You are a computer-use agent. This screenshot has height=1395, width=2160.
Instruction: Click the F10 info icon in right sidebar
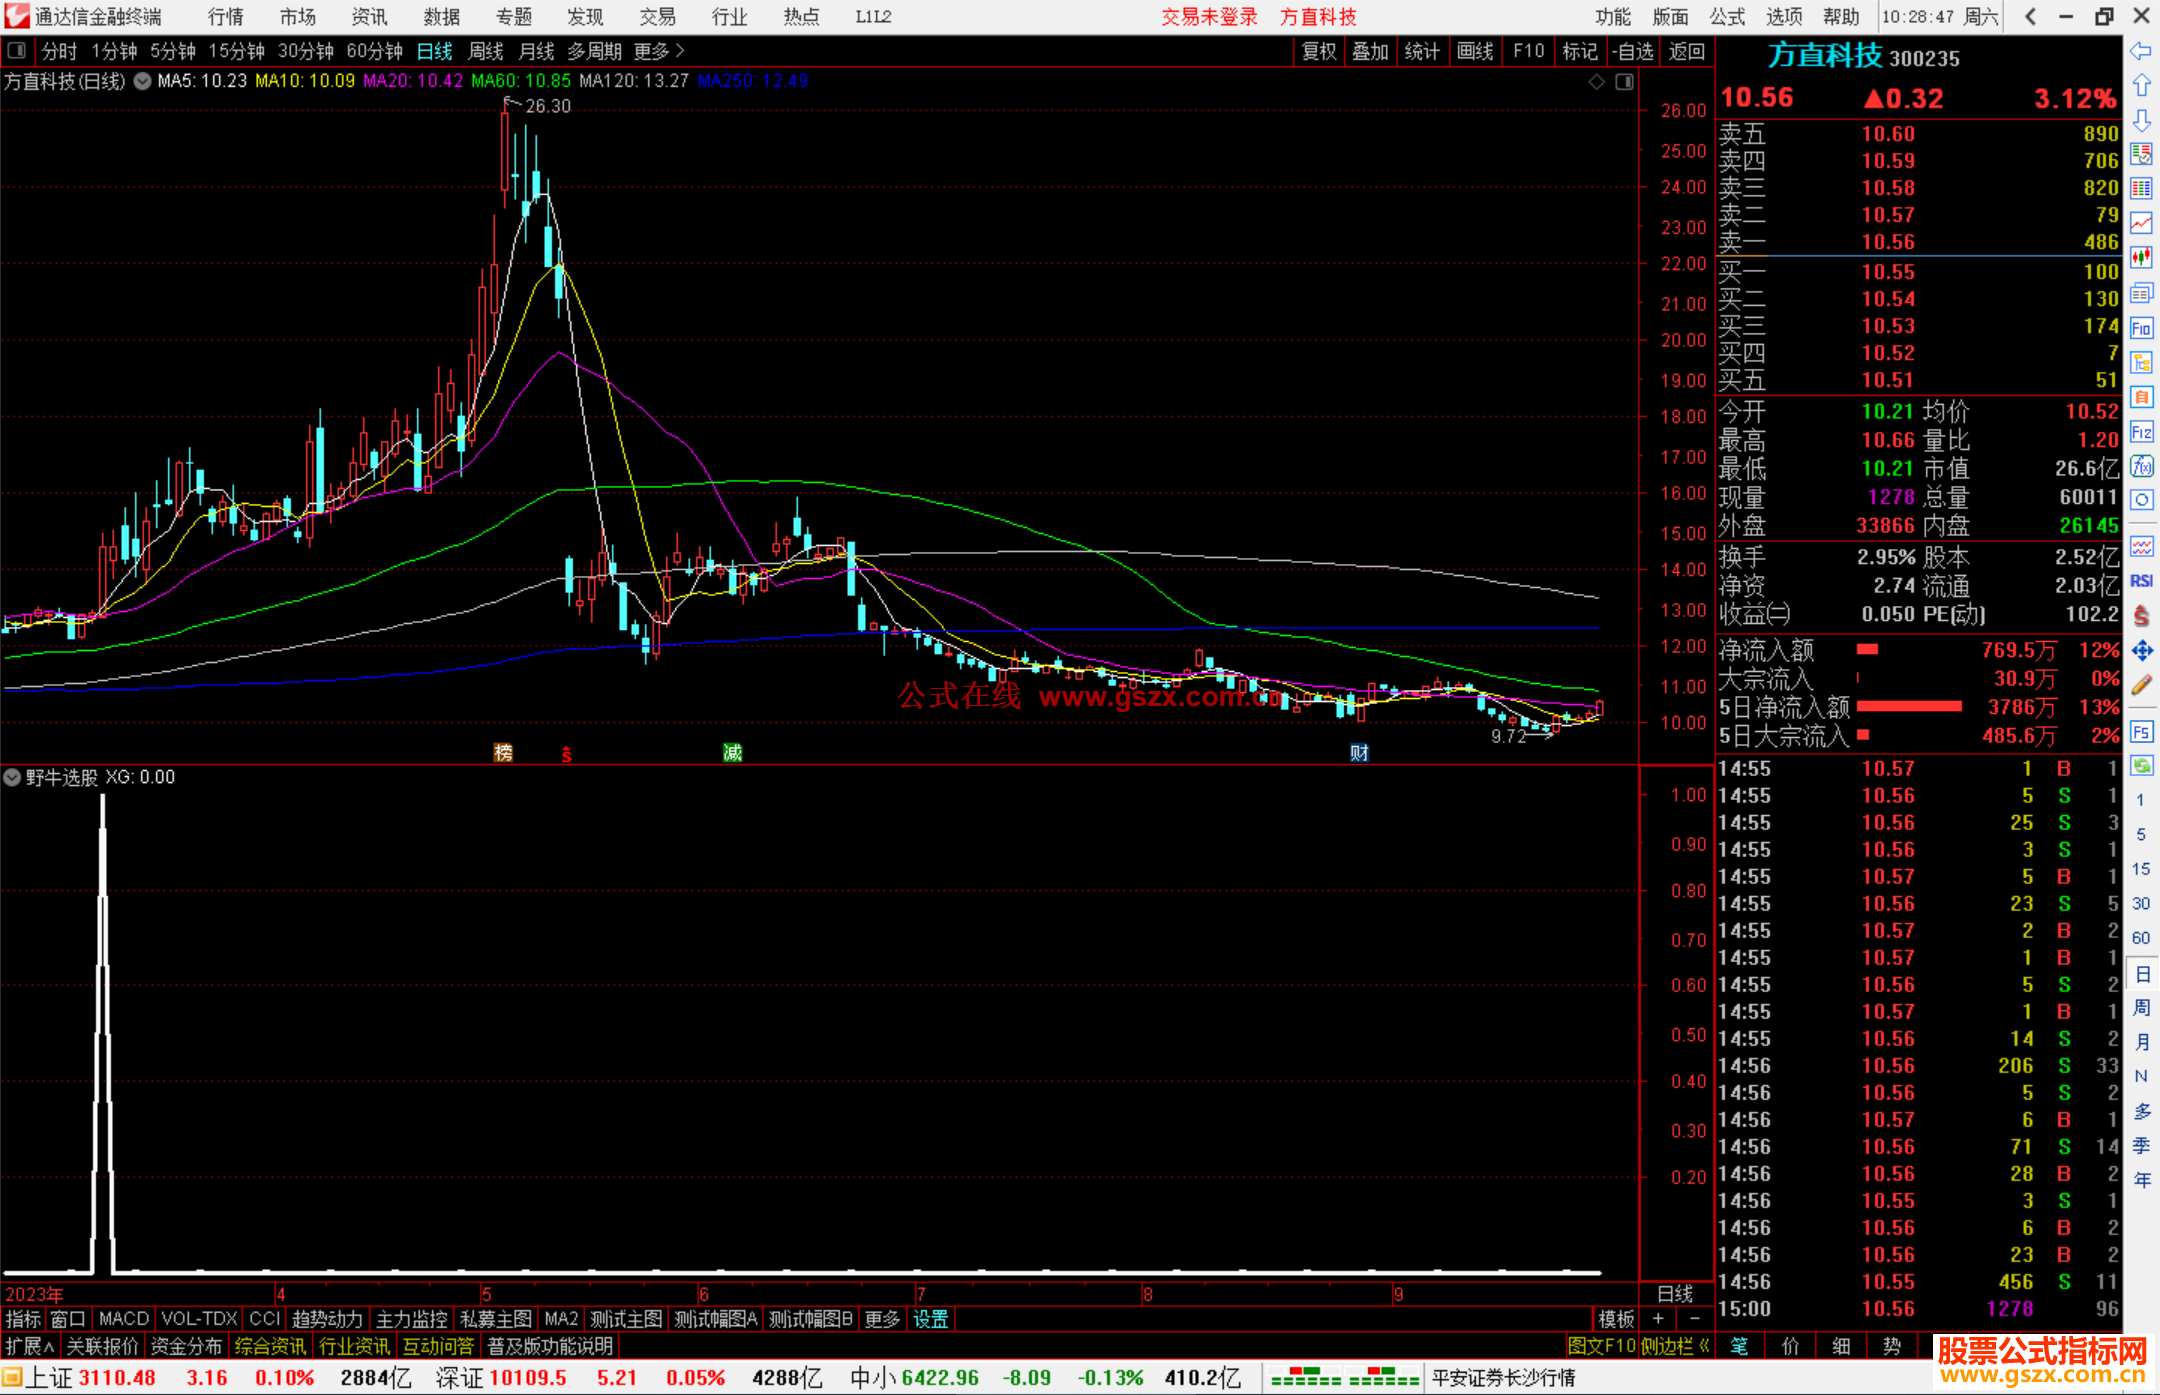(2141, 328)
